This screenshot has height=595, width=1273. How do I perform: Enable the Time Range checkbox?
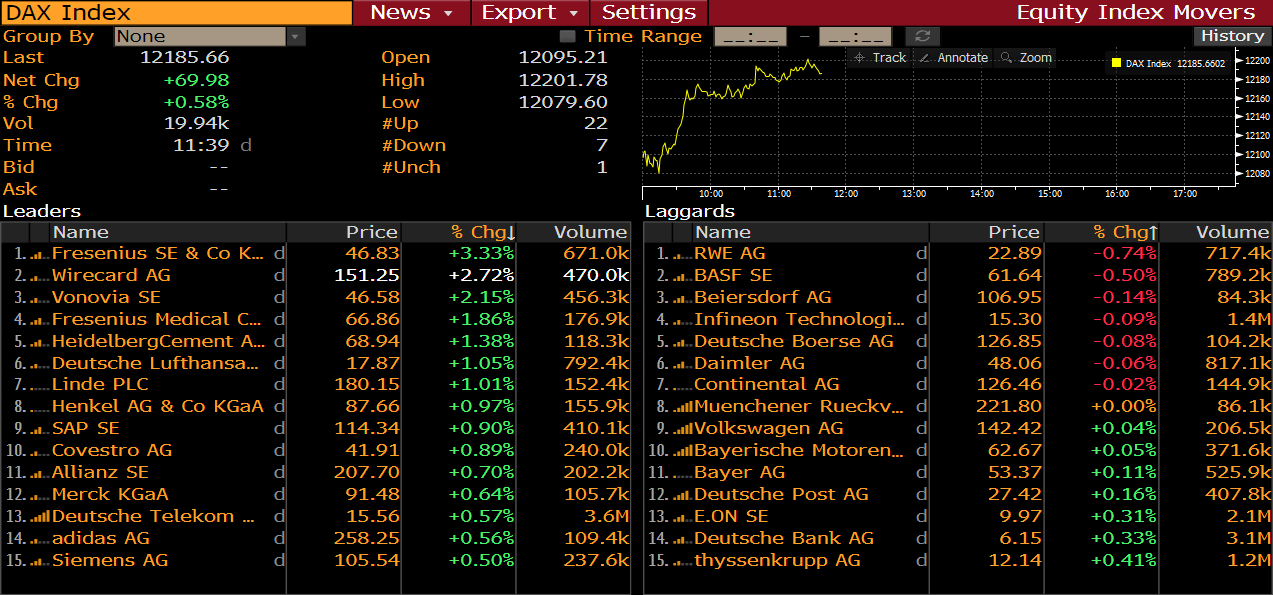[x=567, y=36]
